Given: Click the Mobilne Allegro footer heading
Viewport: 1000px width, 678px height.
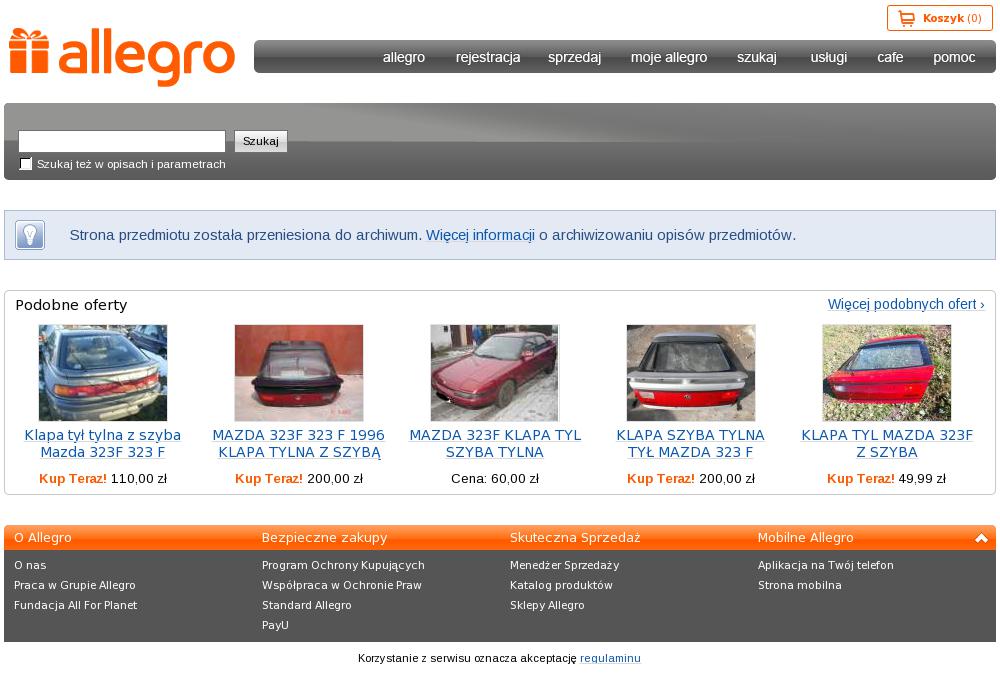Looking at the screenshot, I should pos(805,538).
